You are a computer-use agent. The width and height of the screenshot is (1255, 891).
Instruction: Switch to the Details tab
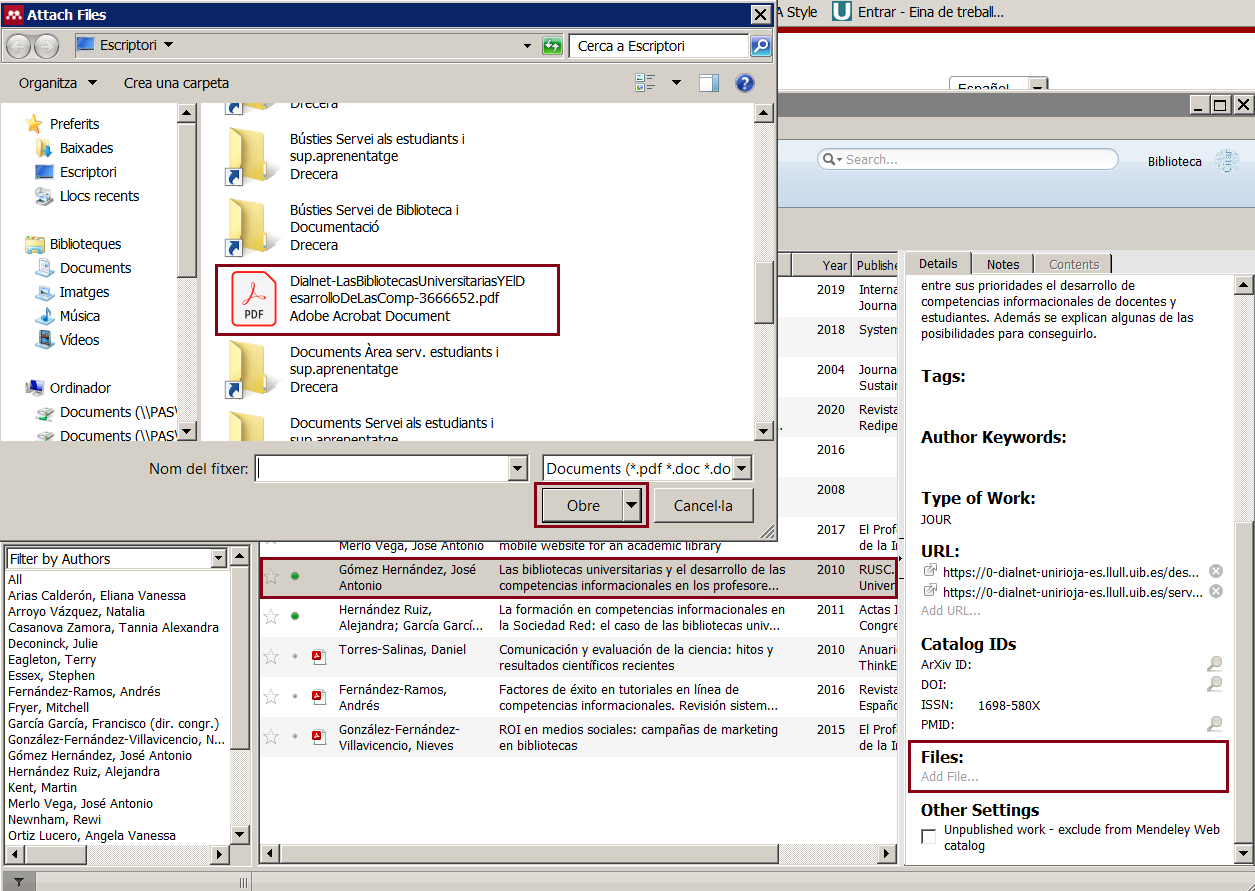938,264
